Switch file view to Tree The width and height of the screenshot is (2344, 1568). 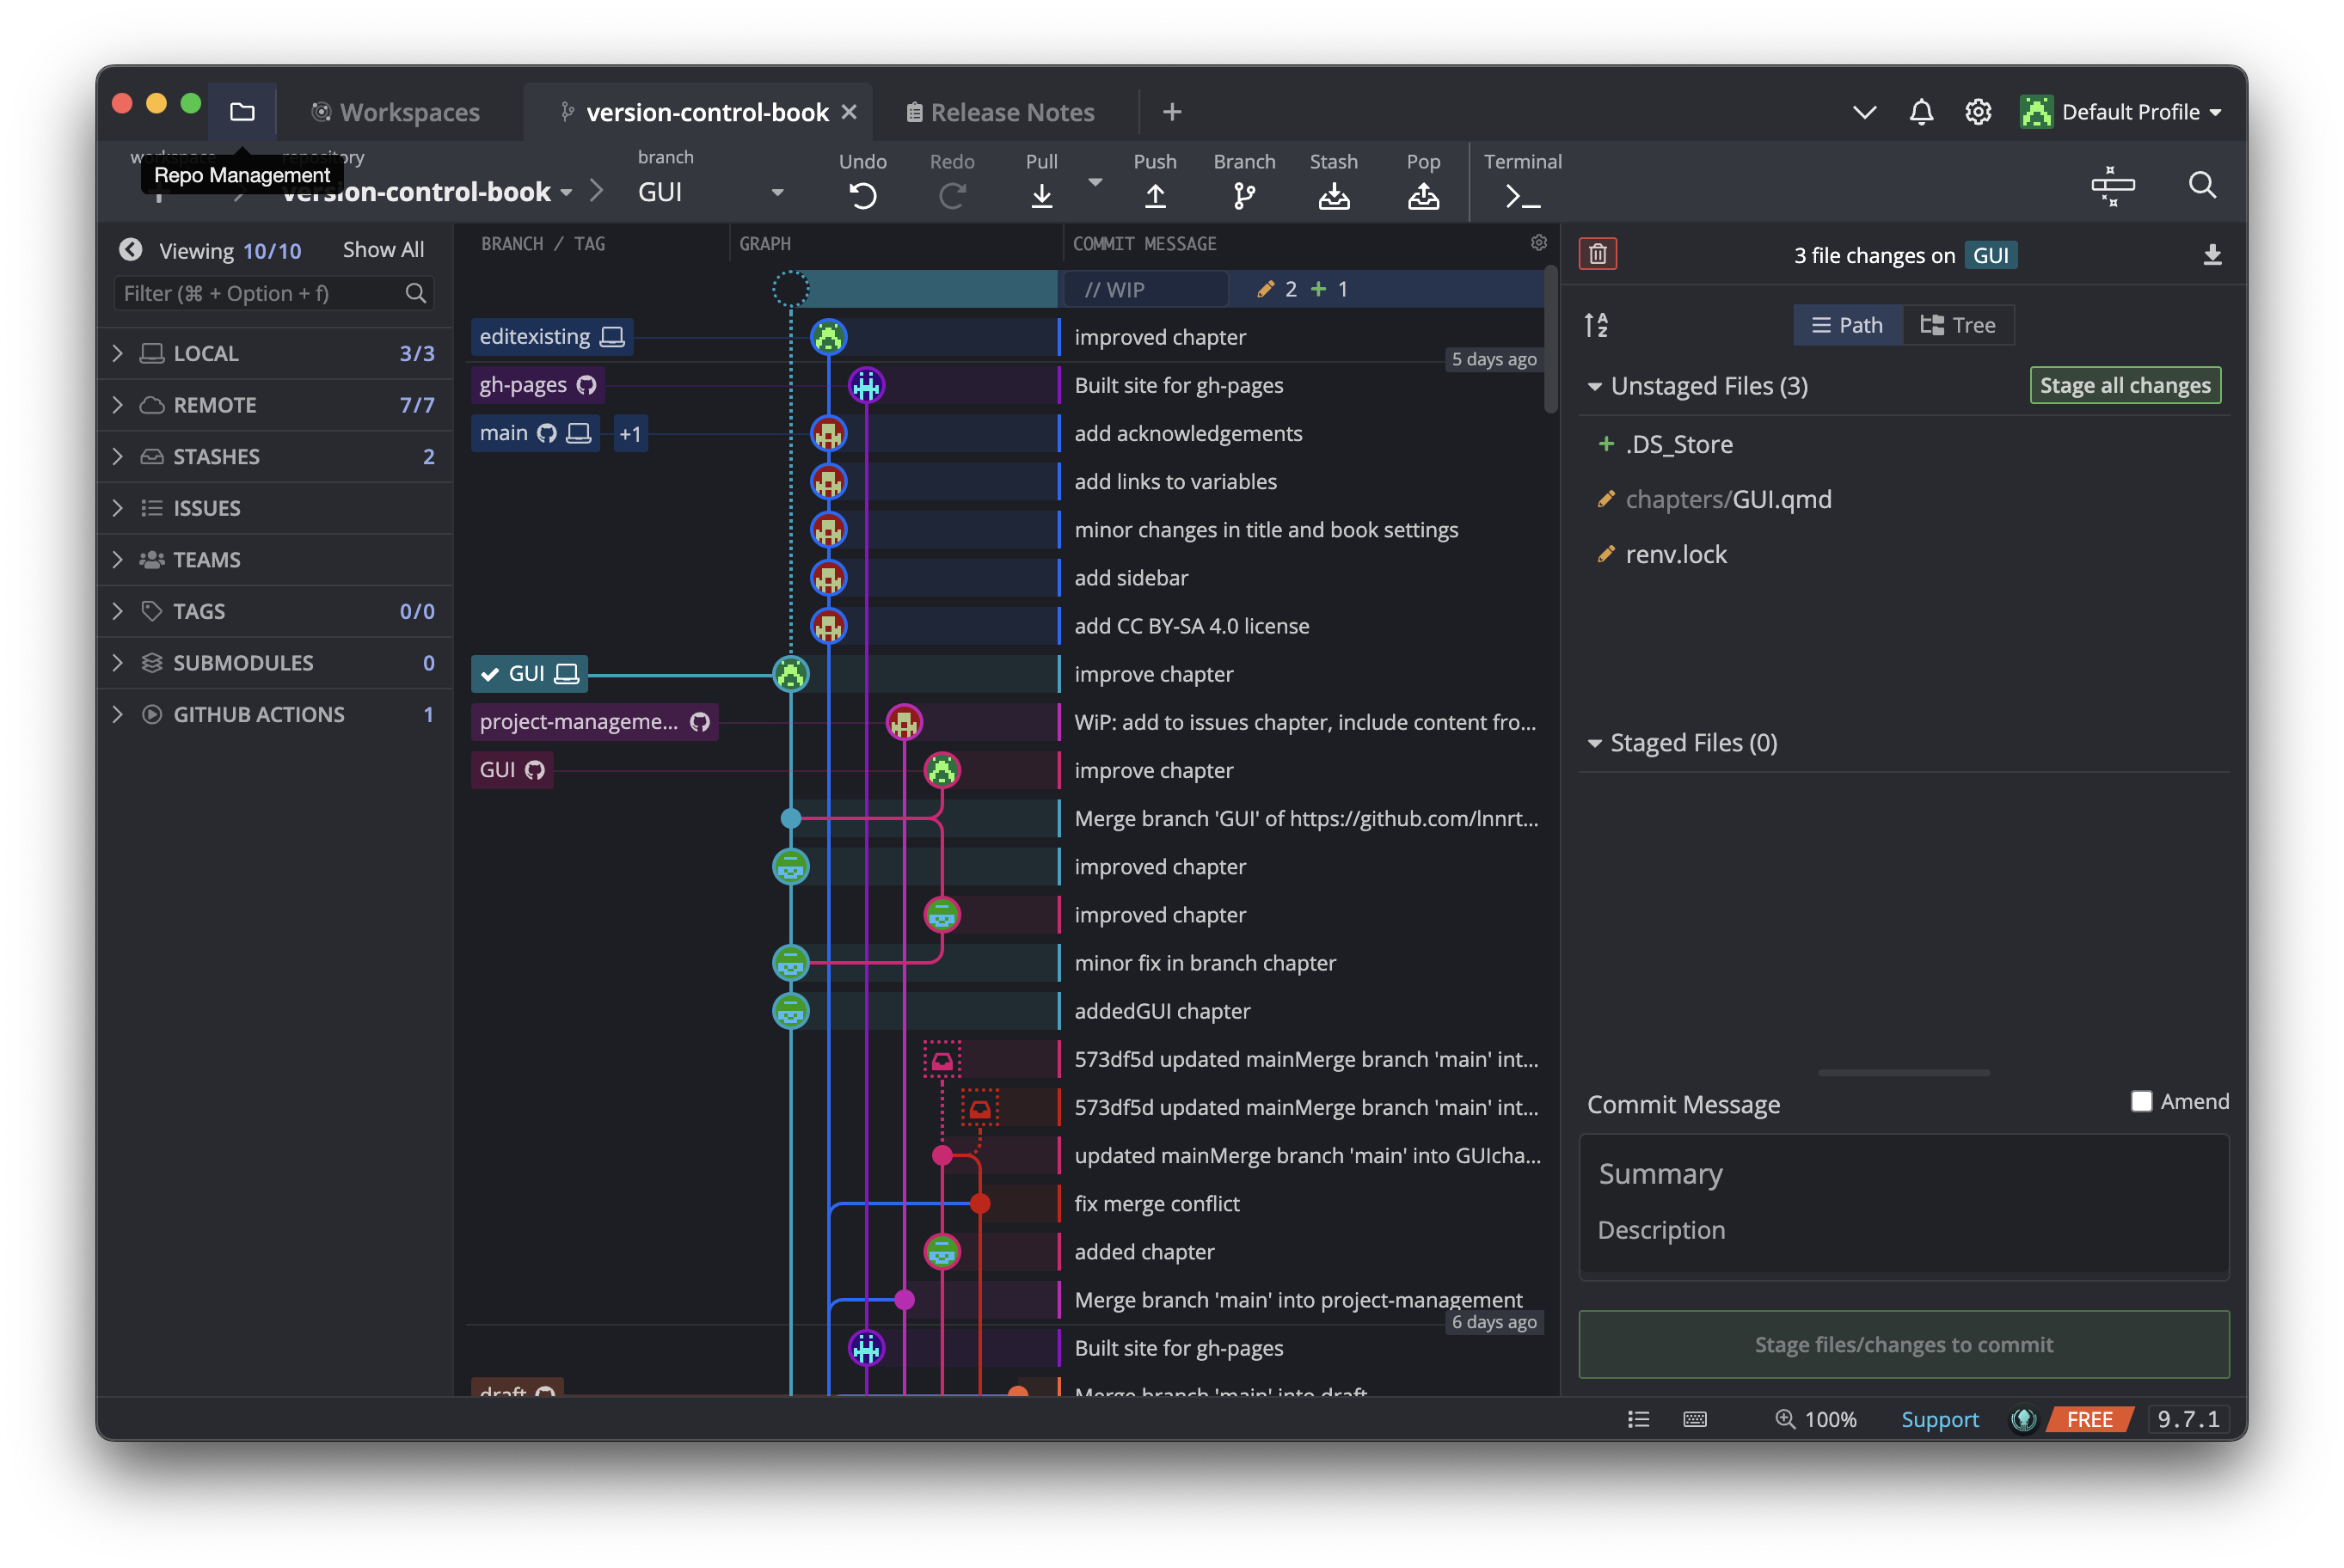[x=1957, y=325]
